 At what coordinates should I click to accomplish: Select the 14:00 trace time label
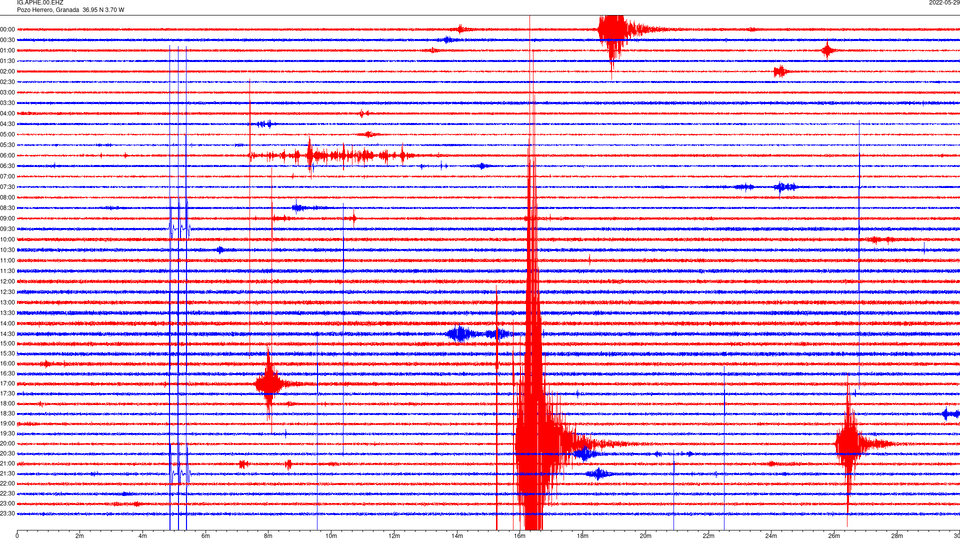point(8,323)
